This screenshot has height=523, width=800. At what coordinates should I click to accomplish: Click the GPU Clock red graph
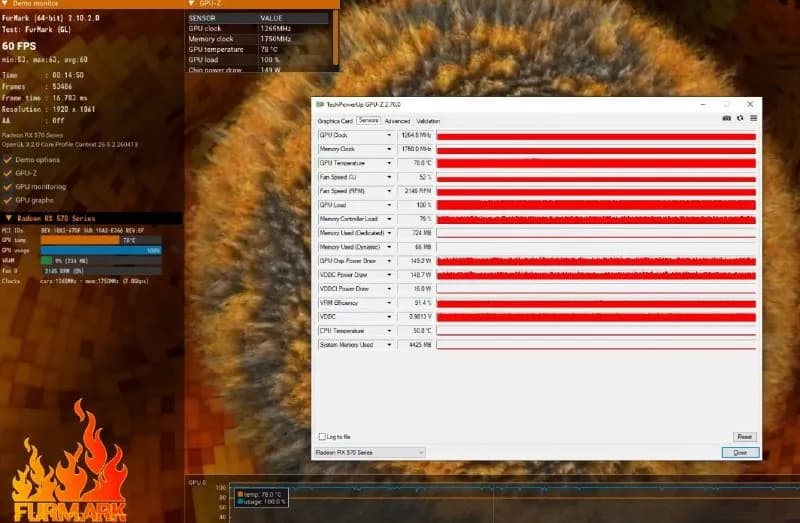596,136
